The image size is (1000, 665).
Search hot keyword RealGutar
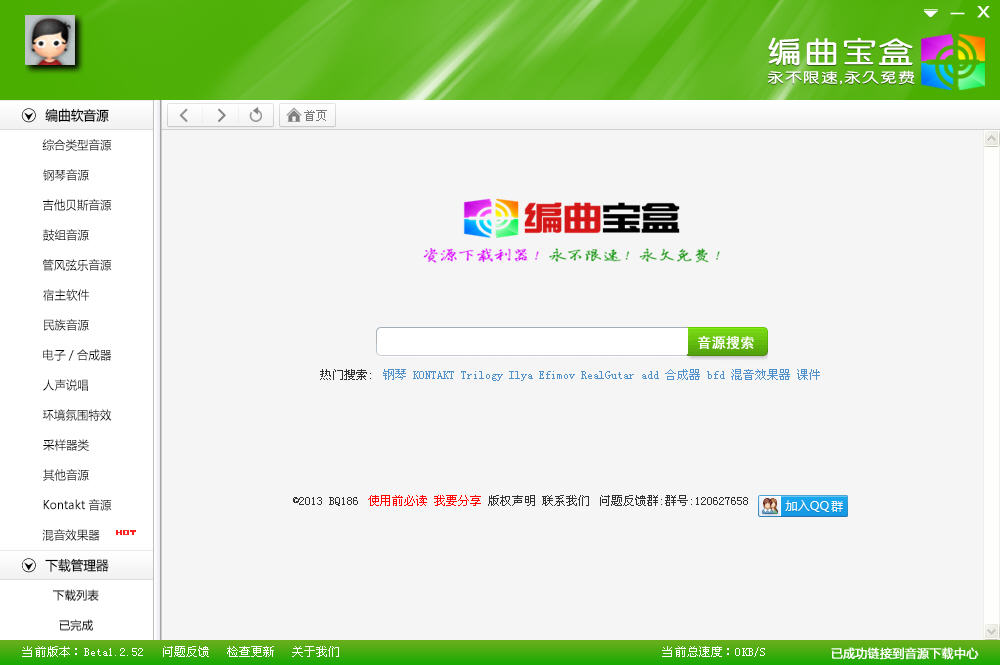(607, 375)
